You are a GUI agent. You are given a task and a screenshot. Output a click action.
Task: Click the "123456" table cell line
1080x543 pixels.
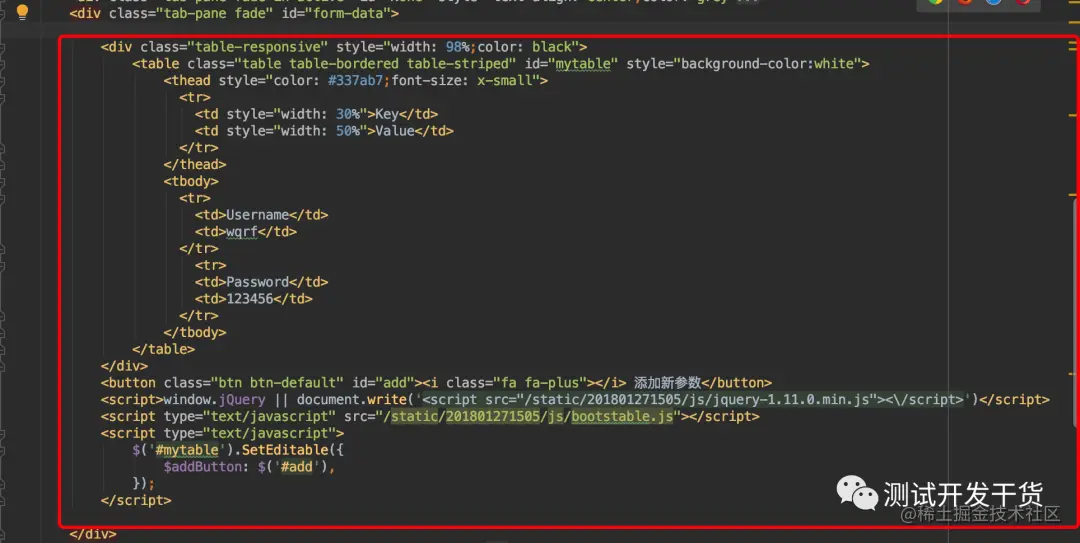(x=253, y=298)
